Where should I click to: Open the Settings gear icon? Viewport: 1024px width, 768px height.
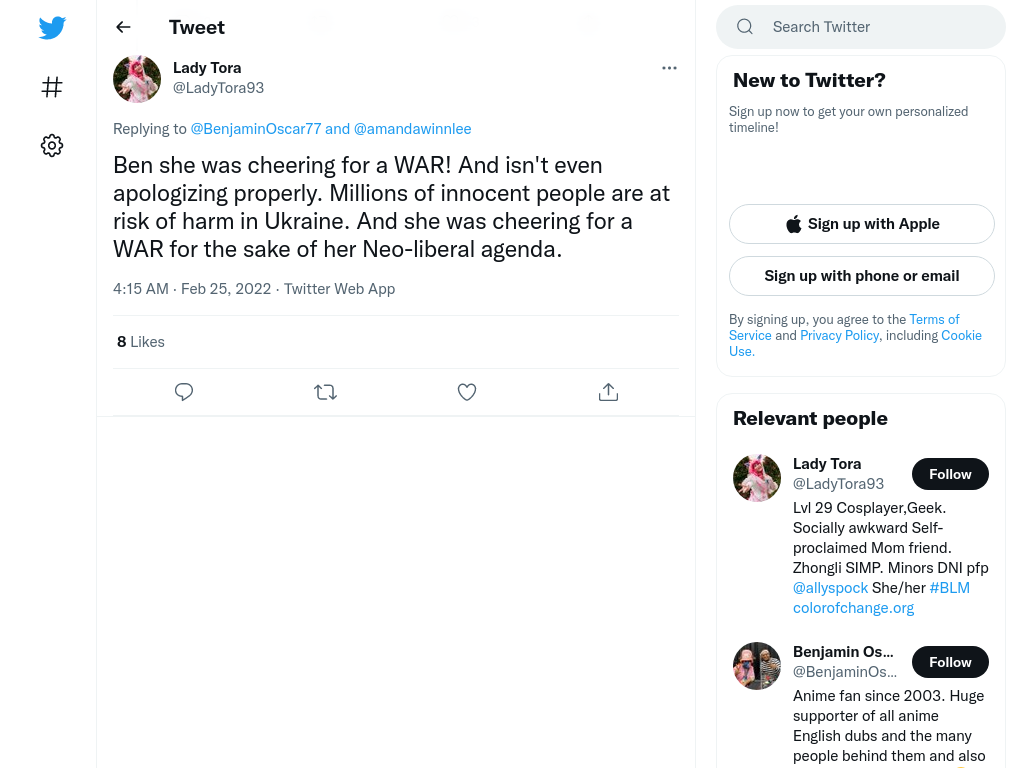tap(52, 145)
